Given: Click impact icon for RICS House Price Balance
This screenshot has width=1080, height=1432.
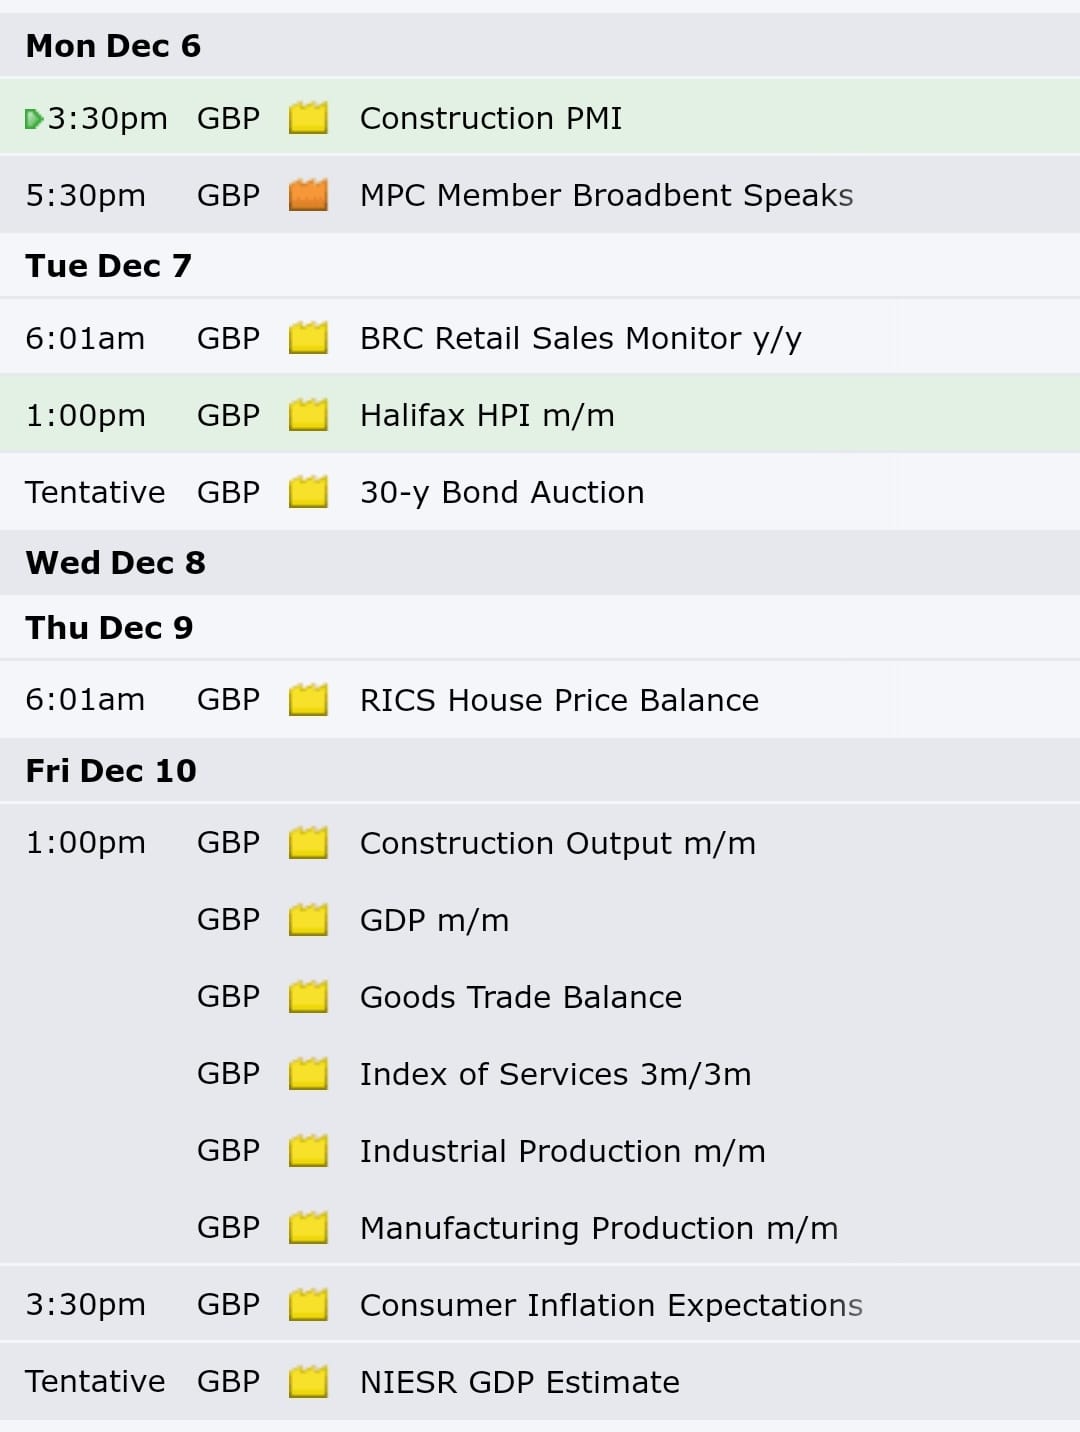Looking at the screenshot, I should 308,700.
